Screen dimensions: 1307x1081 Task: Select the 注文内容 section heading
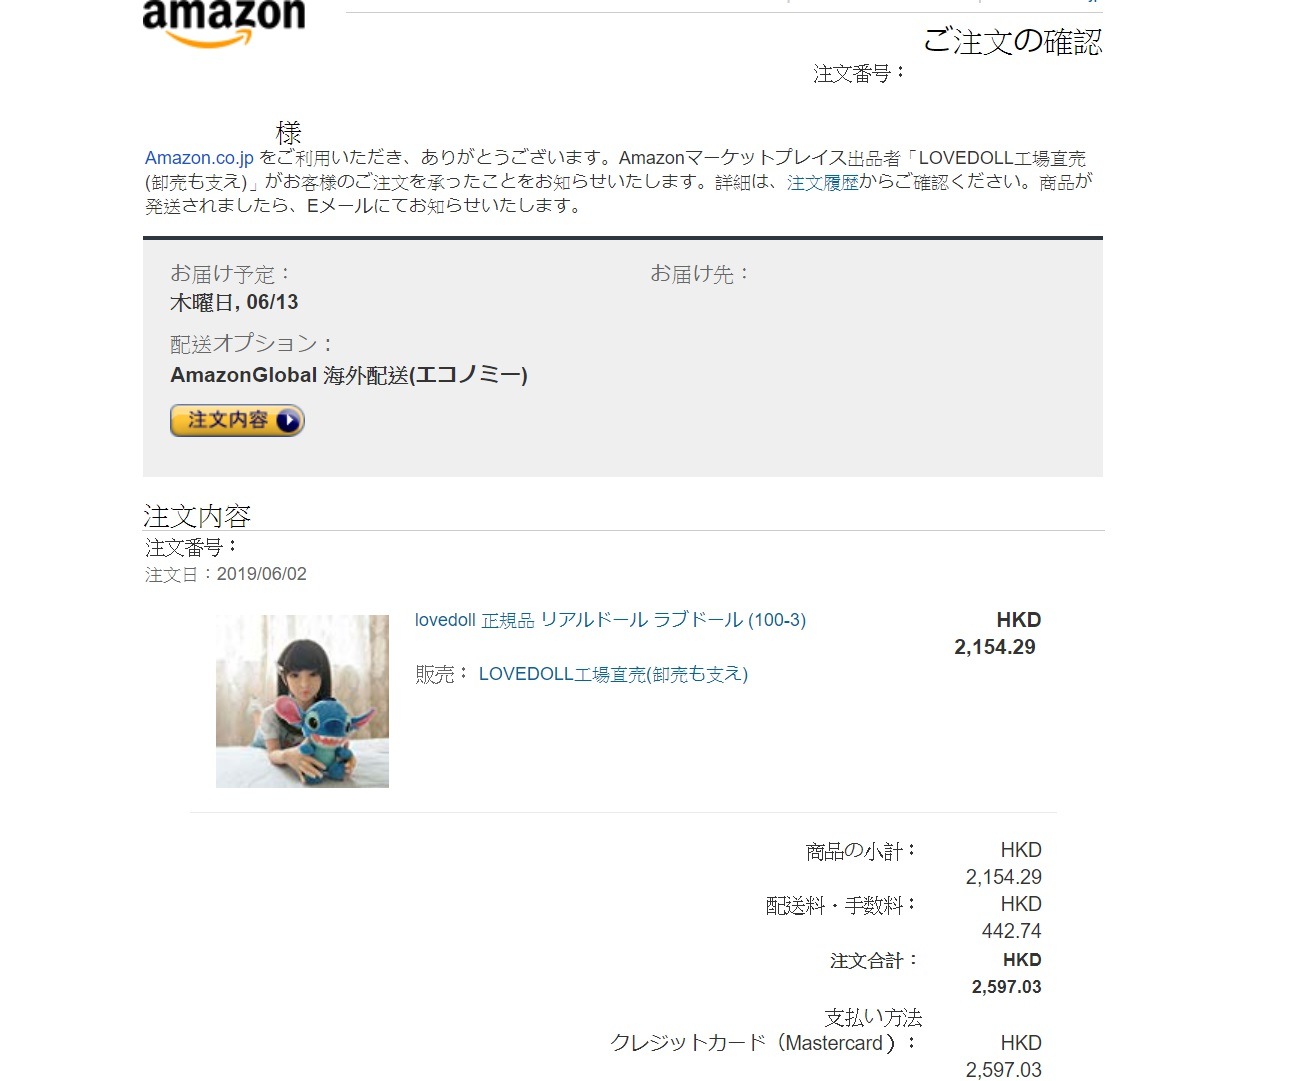point(197,516)
